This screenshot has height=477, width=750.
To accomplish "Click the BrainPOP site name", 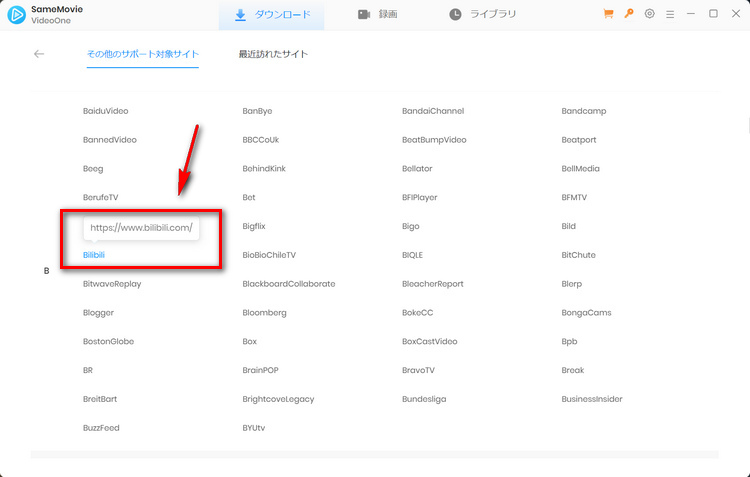I will click(260, 370).
